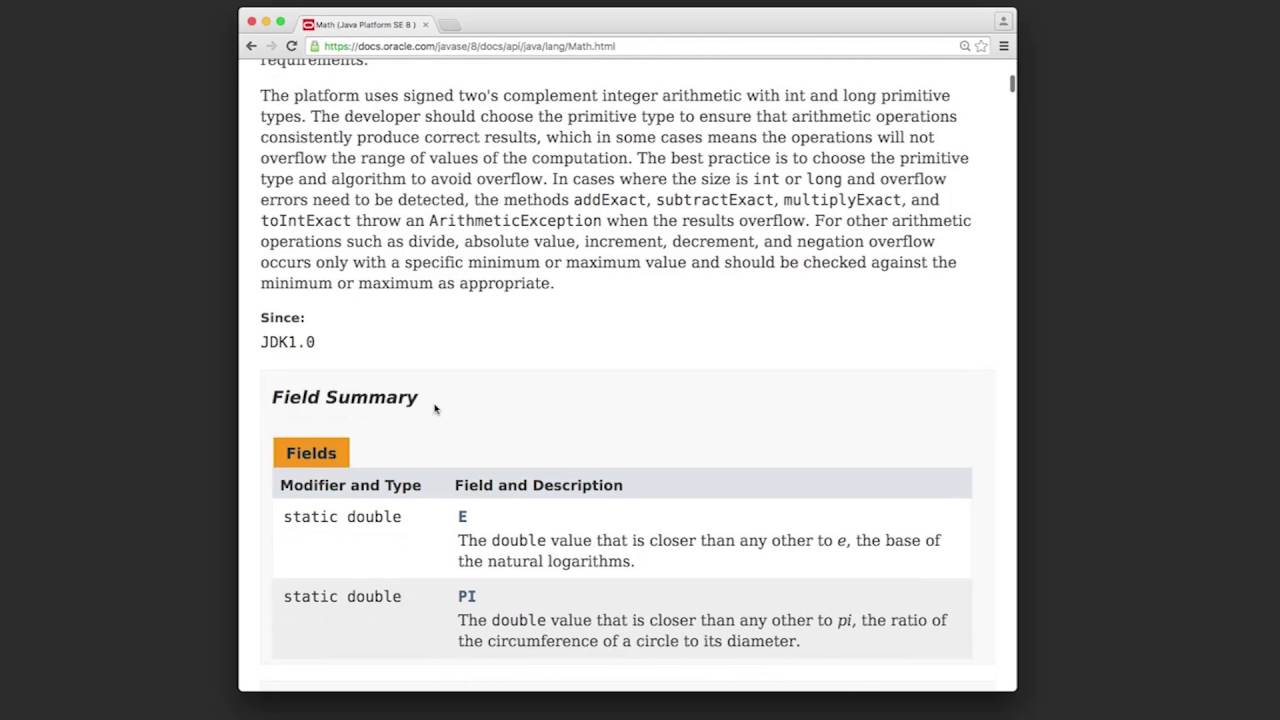This screenshot has width=1280, height=720.
Task: Click the page vertical scrollbar thumb
Action: (1012, 84)
